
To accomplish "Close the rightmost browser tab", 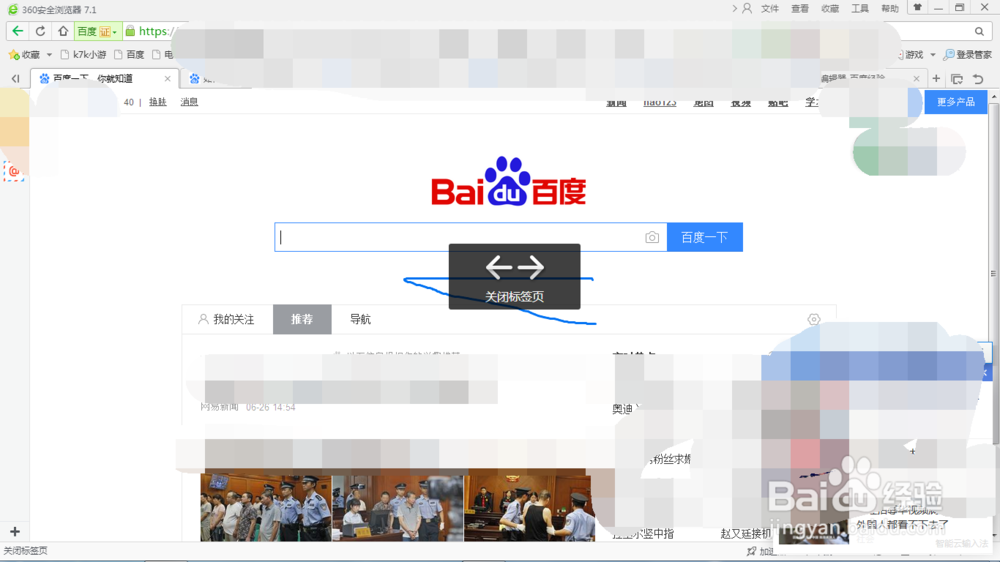I will [x=916, y=78].
